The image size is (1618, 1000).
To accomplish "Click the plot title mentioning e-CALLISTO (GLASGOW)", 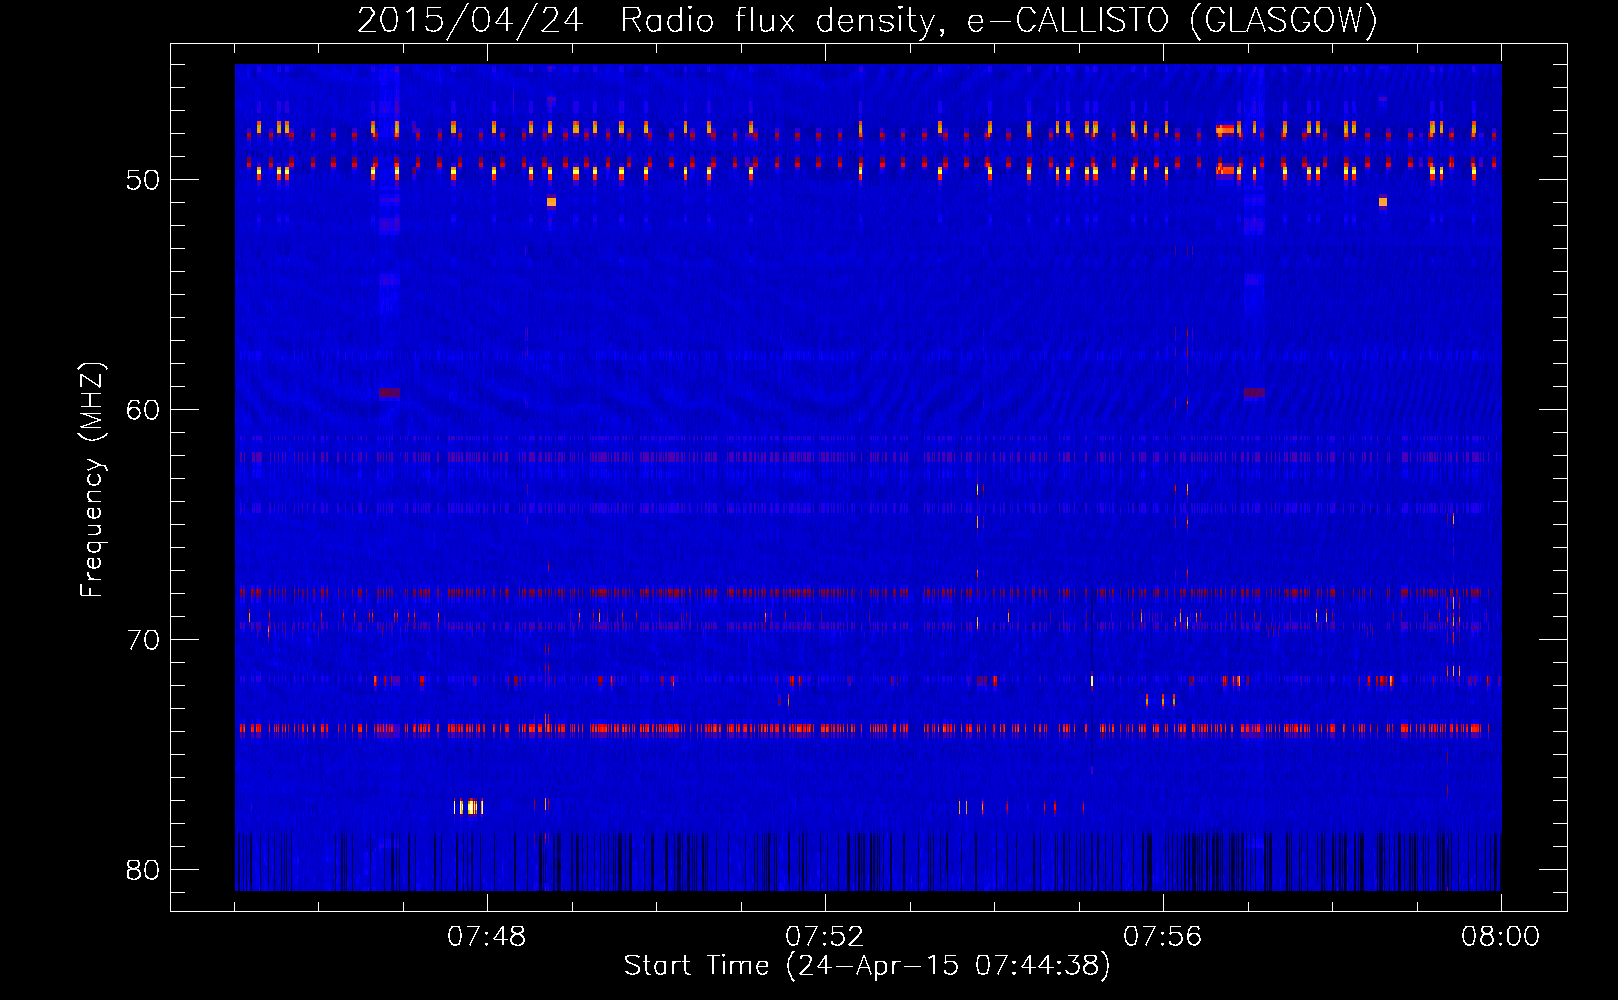I will point(867,20).
